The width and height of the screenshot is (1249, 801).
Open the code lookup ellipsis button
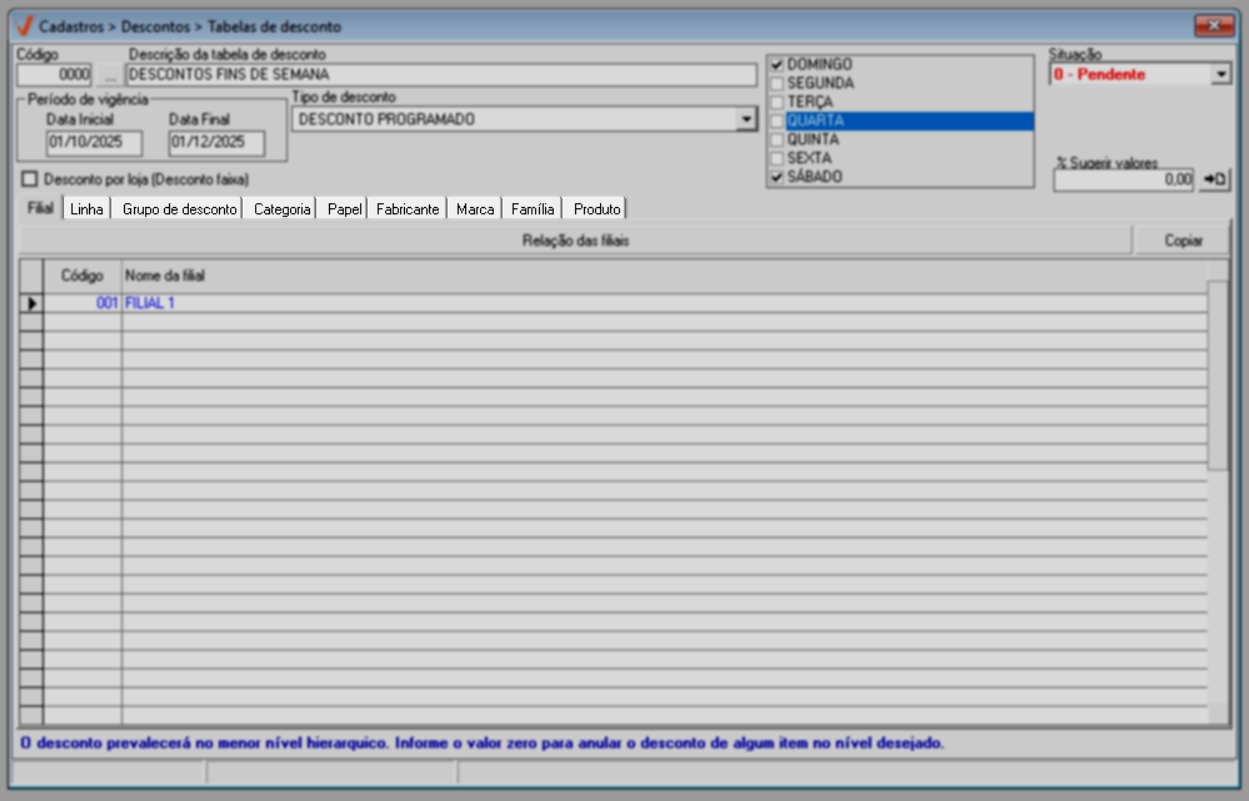[x=109, y=75]
